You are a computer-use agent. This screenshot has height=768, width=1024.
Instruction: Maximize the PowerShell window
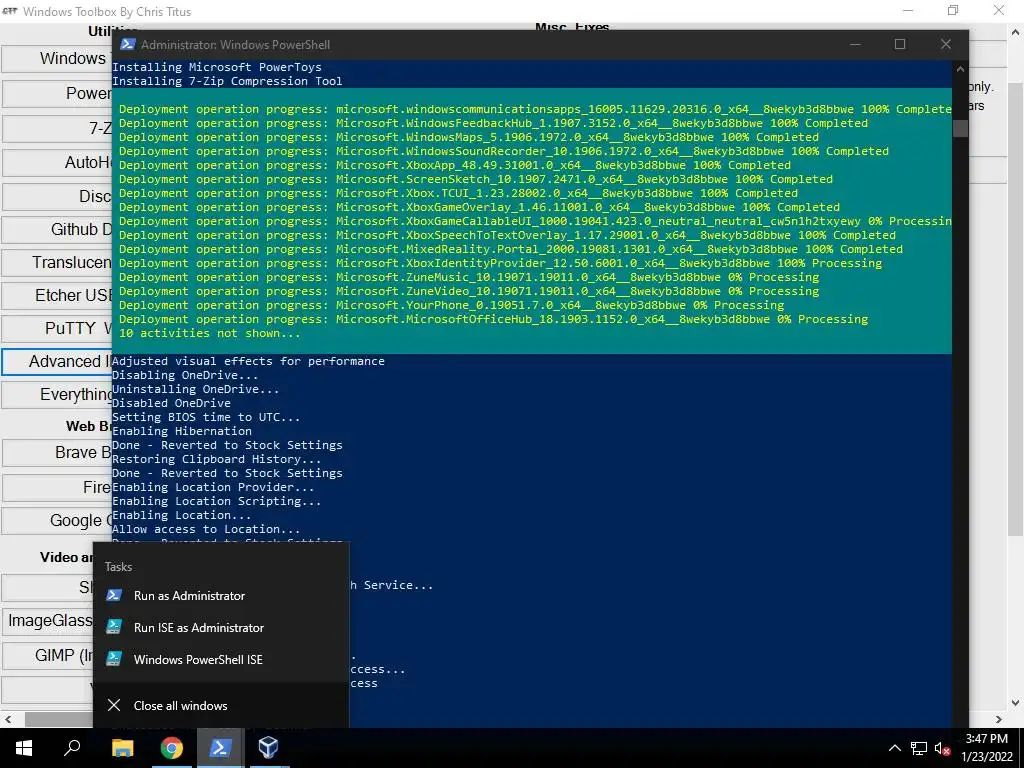[900, 44]
